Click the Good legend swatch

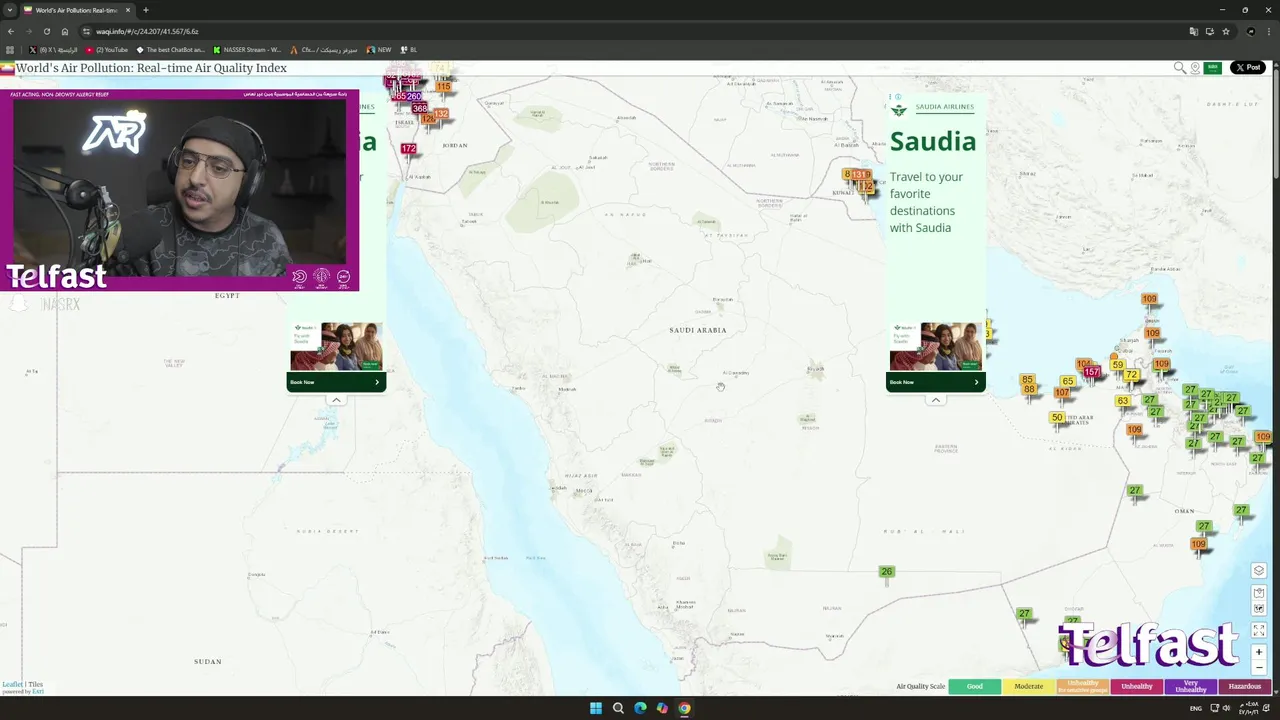tap(974, 686)
